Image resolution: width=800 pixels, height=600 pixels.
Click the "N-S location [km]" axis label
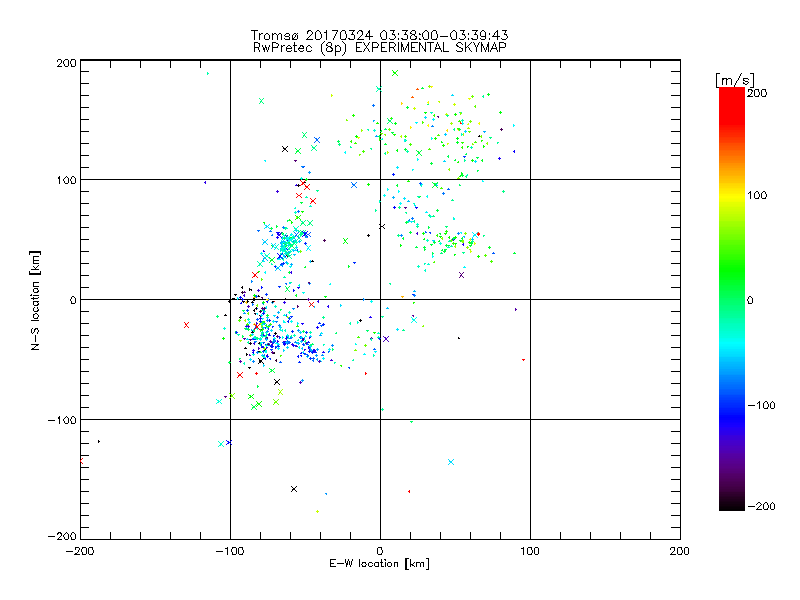coord(35,300)
